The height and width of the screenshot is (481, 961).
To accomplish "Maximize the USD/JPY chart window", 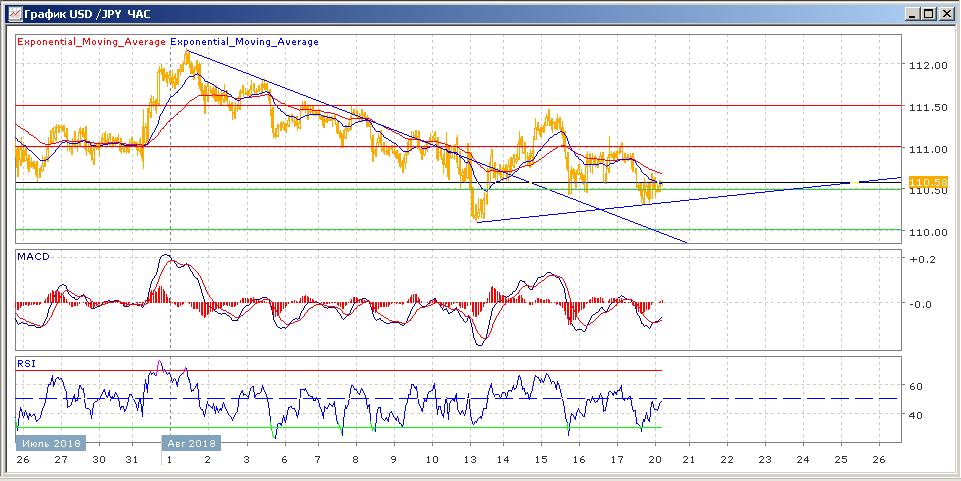I will [x=929, y=13].
